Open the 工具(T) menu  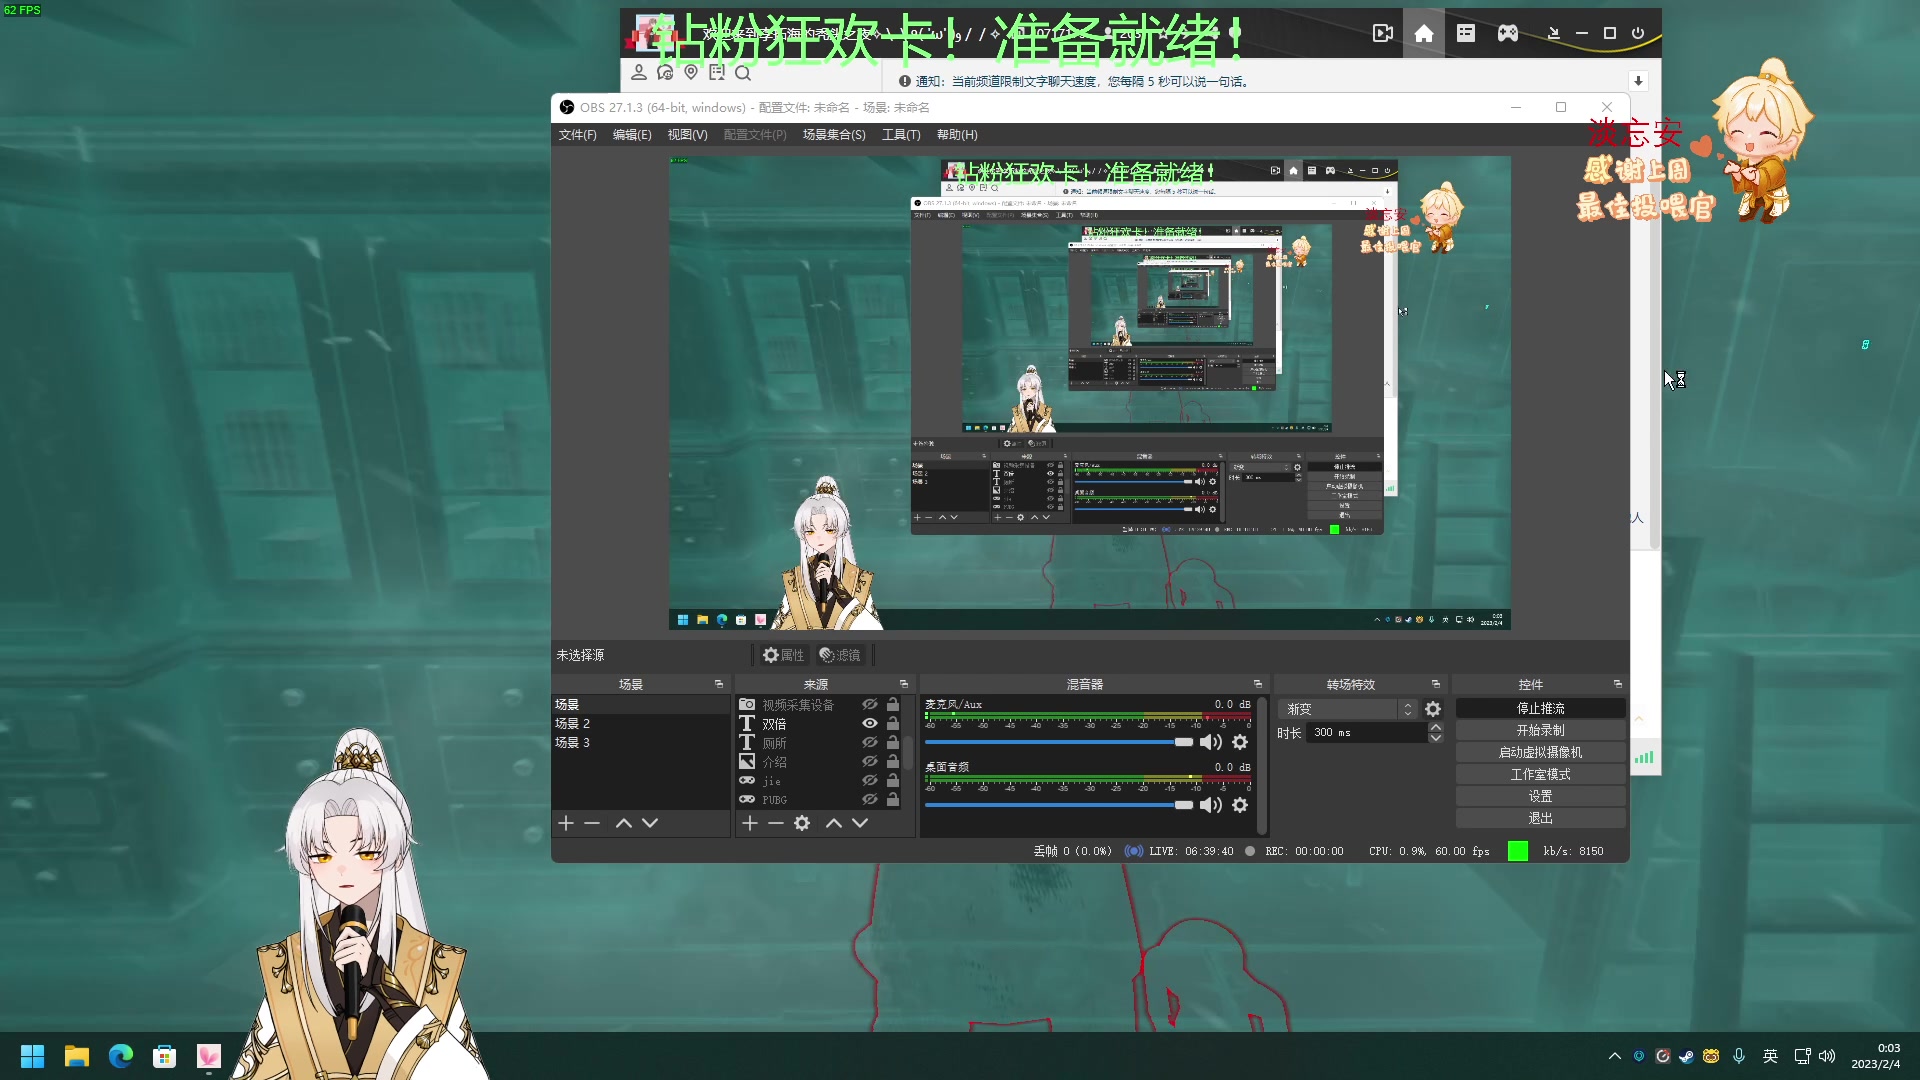[x=901, y=135]
